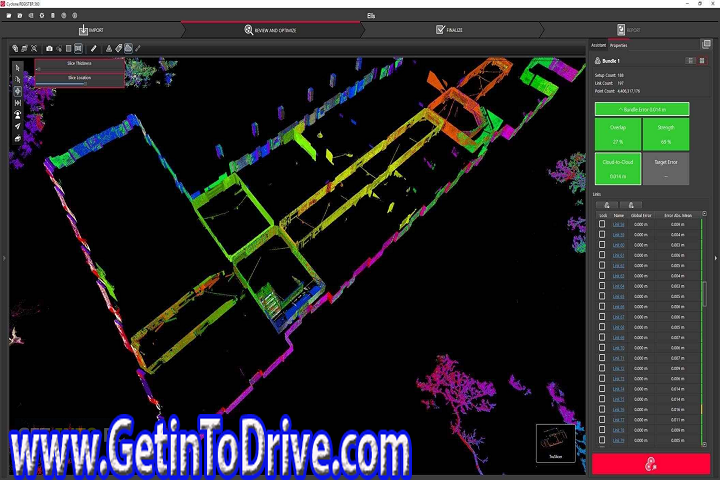The width and height of the screenshot is (720, 480).
Task: Click the links table scroll-up arrow
Action: coord(704,214)
